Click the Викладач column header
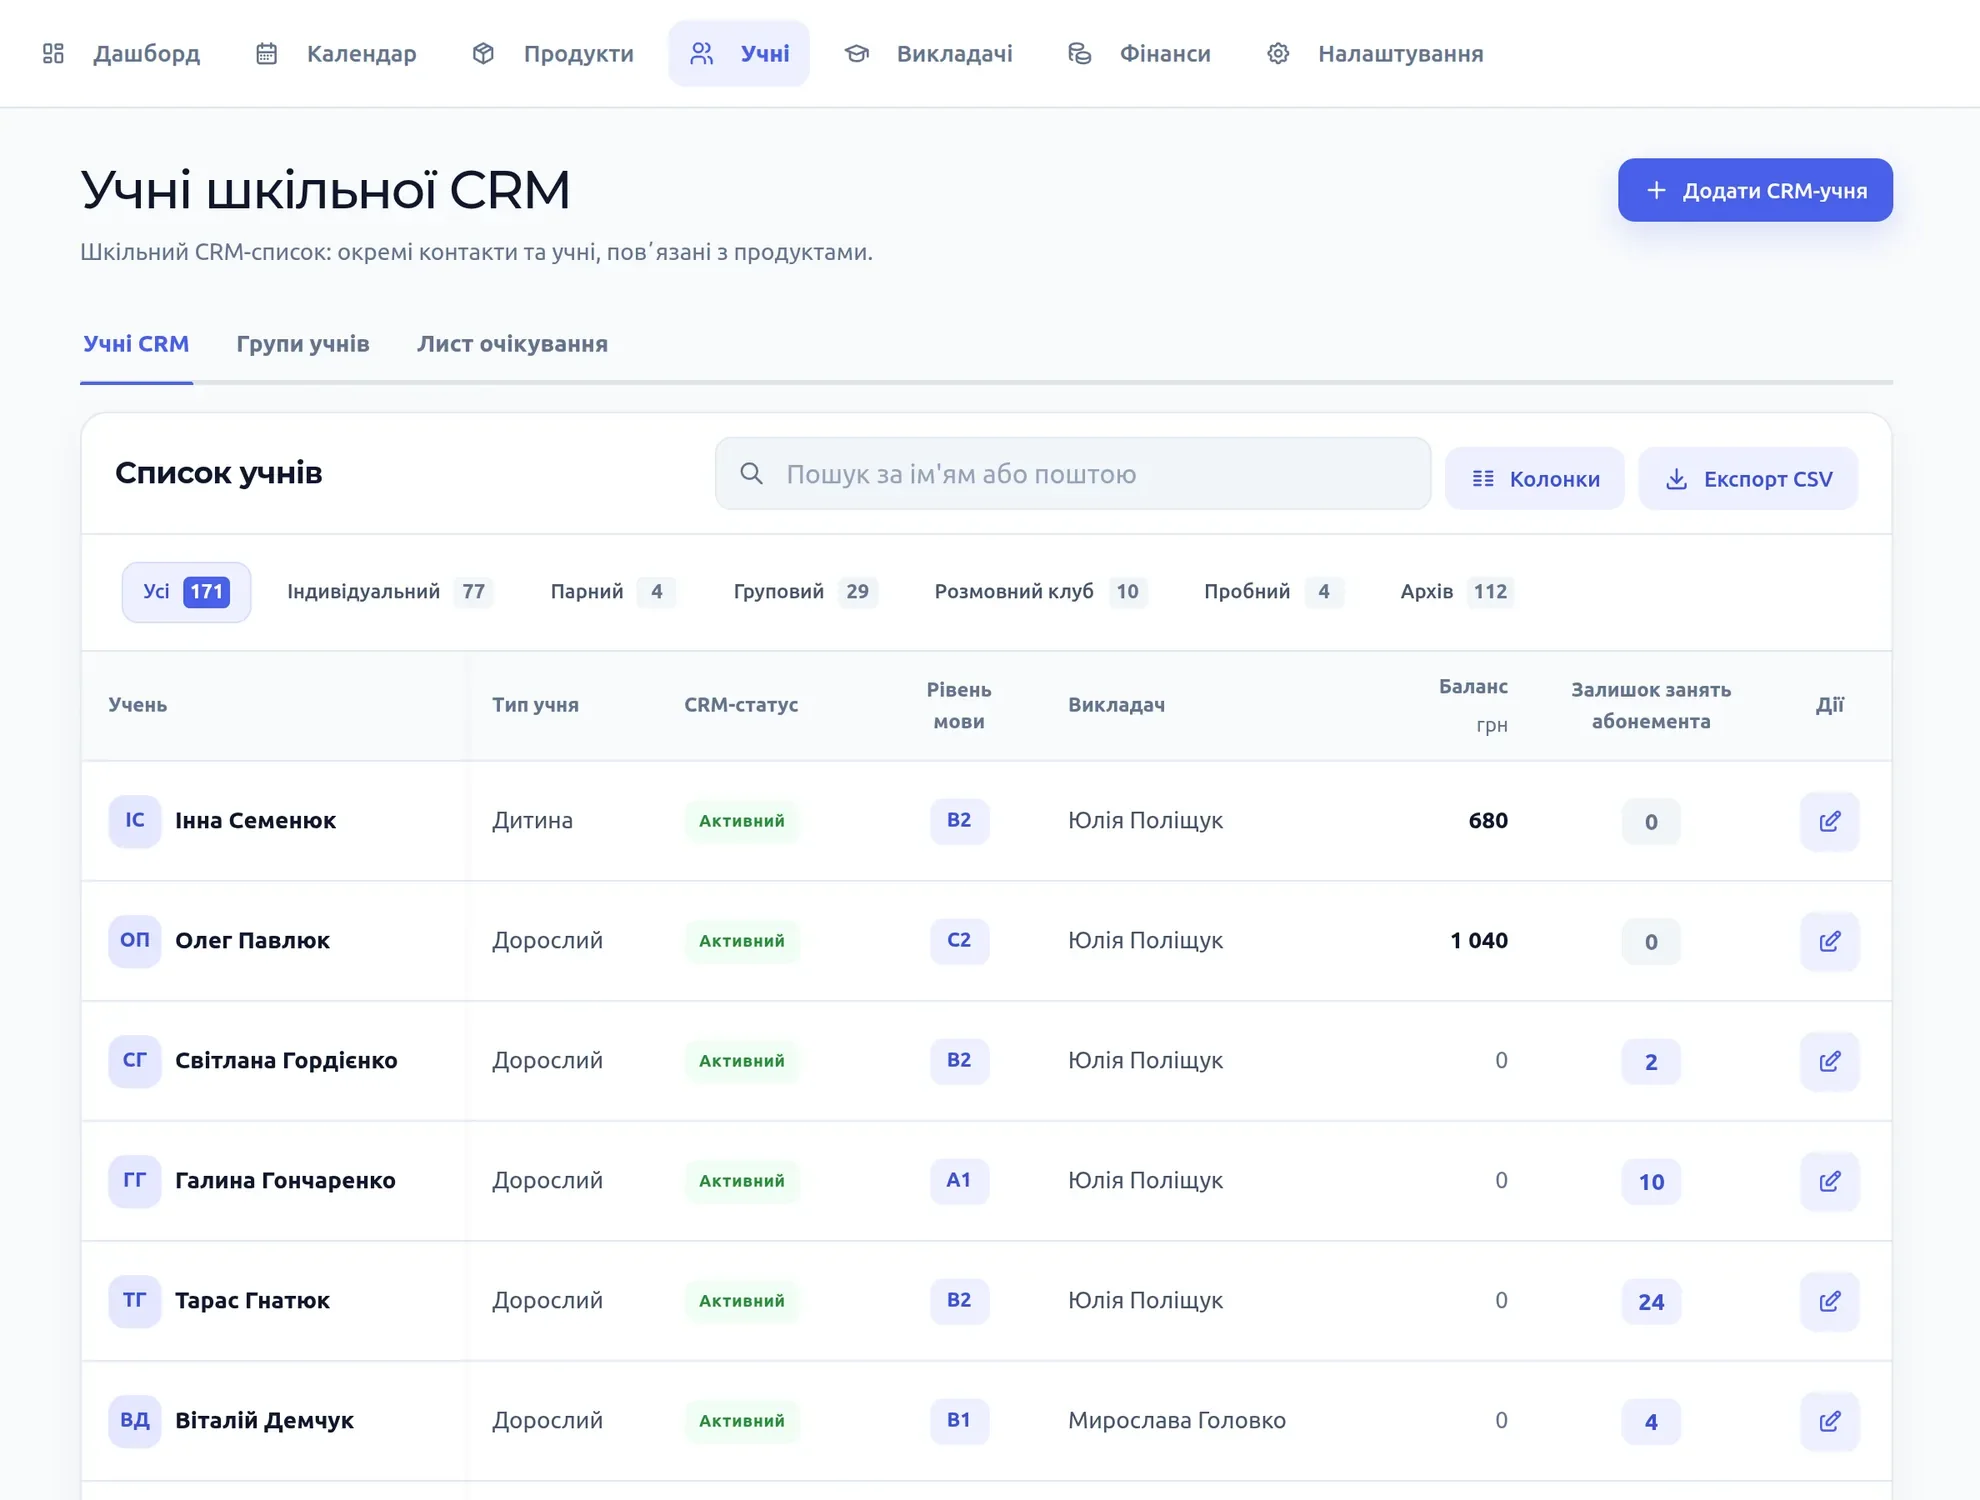 click(x=1116, y=705)
